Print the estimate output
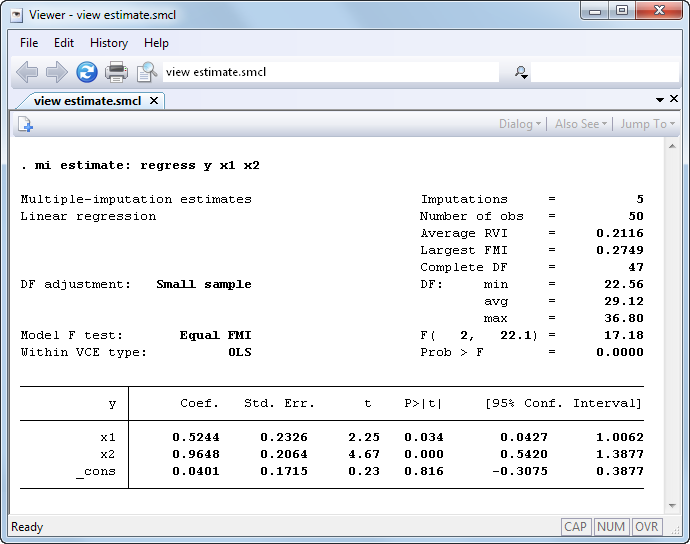 (117, 72)
